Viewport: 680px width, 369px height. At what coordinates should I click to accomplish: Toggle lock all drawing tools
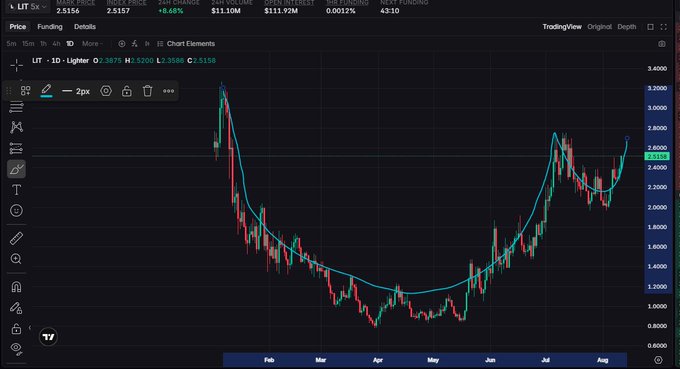16,329
